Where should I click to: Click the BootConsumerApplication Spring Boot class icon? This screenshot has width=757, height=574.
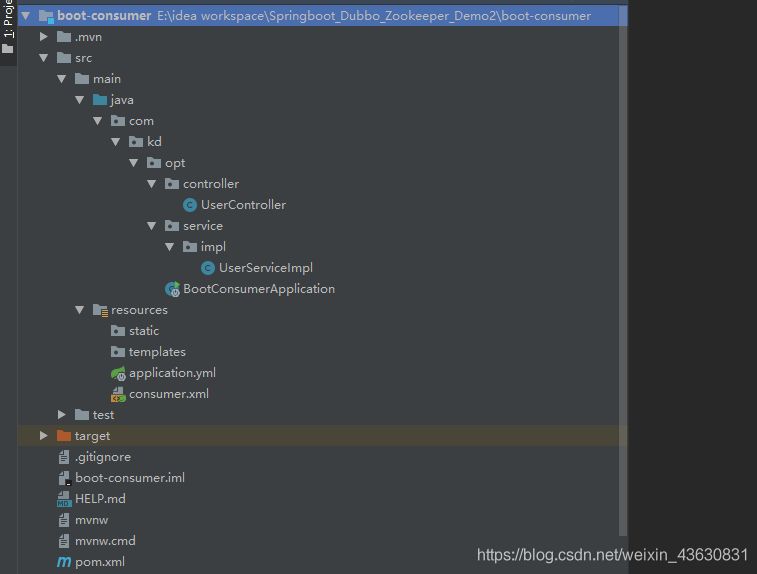pyautogui.click(x=172, y=289)
